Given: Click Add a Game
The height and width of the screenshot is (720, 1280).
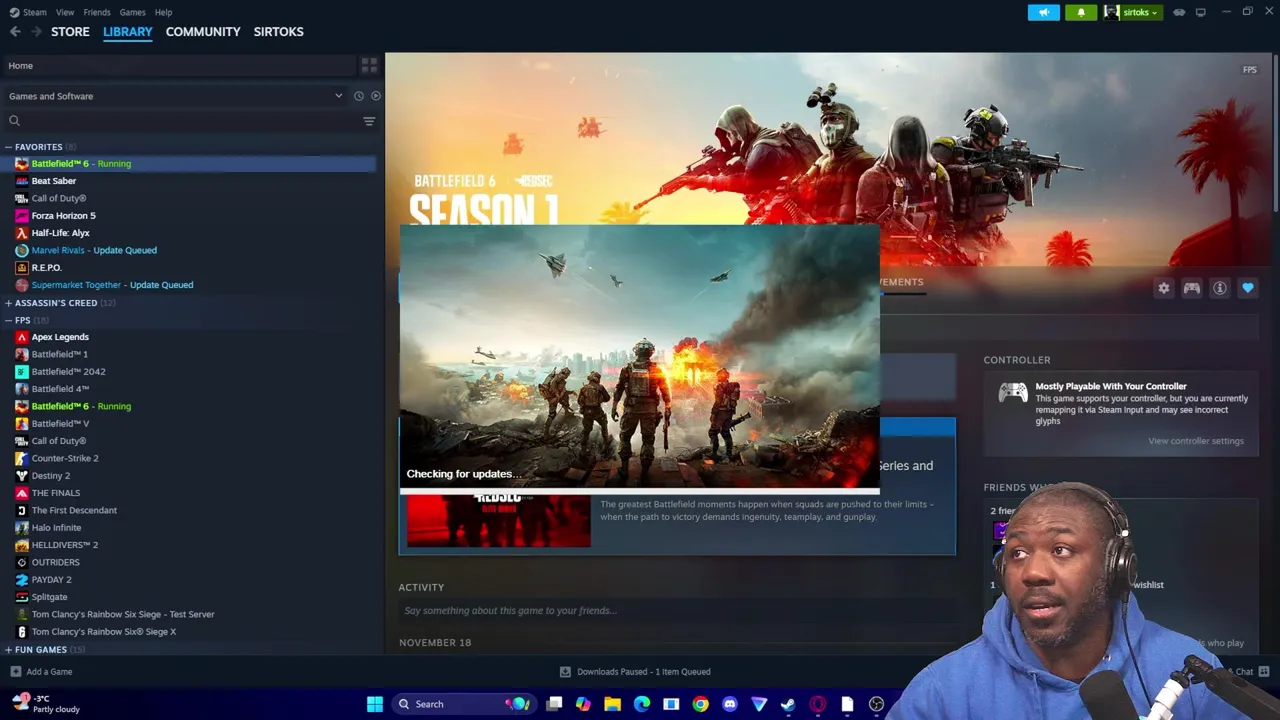Looking at the screenshot, I should (x=41, y=672).
